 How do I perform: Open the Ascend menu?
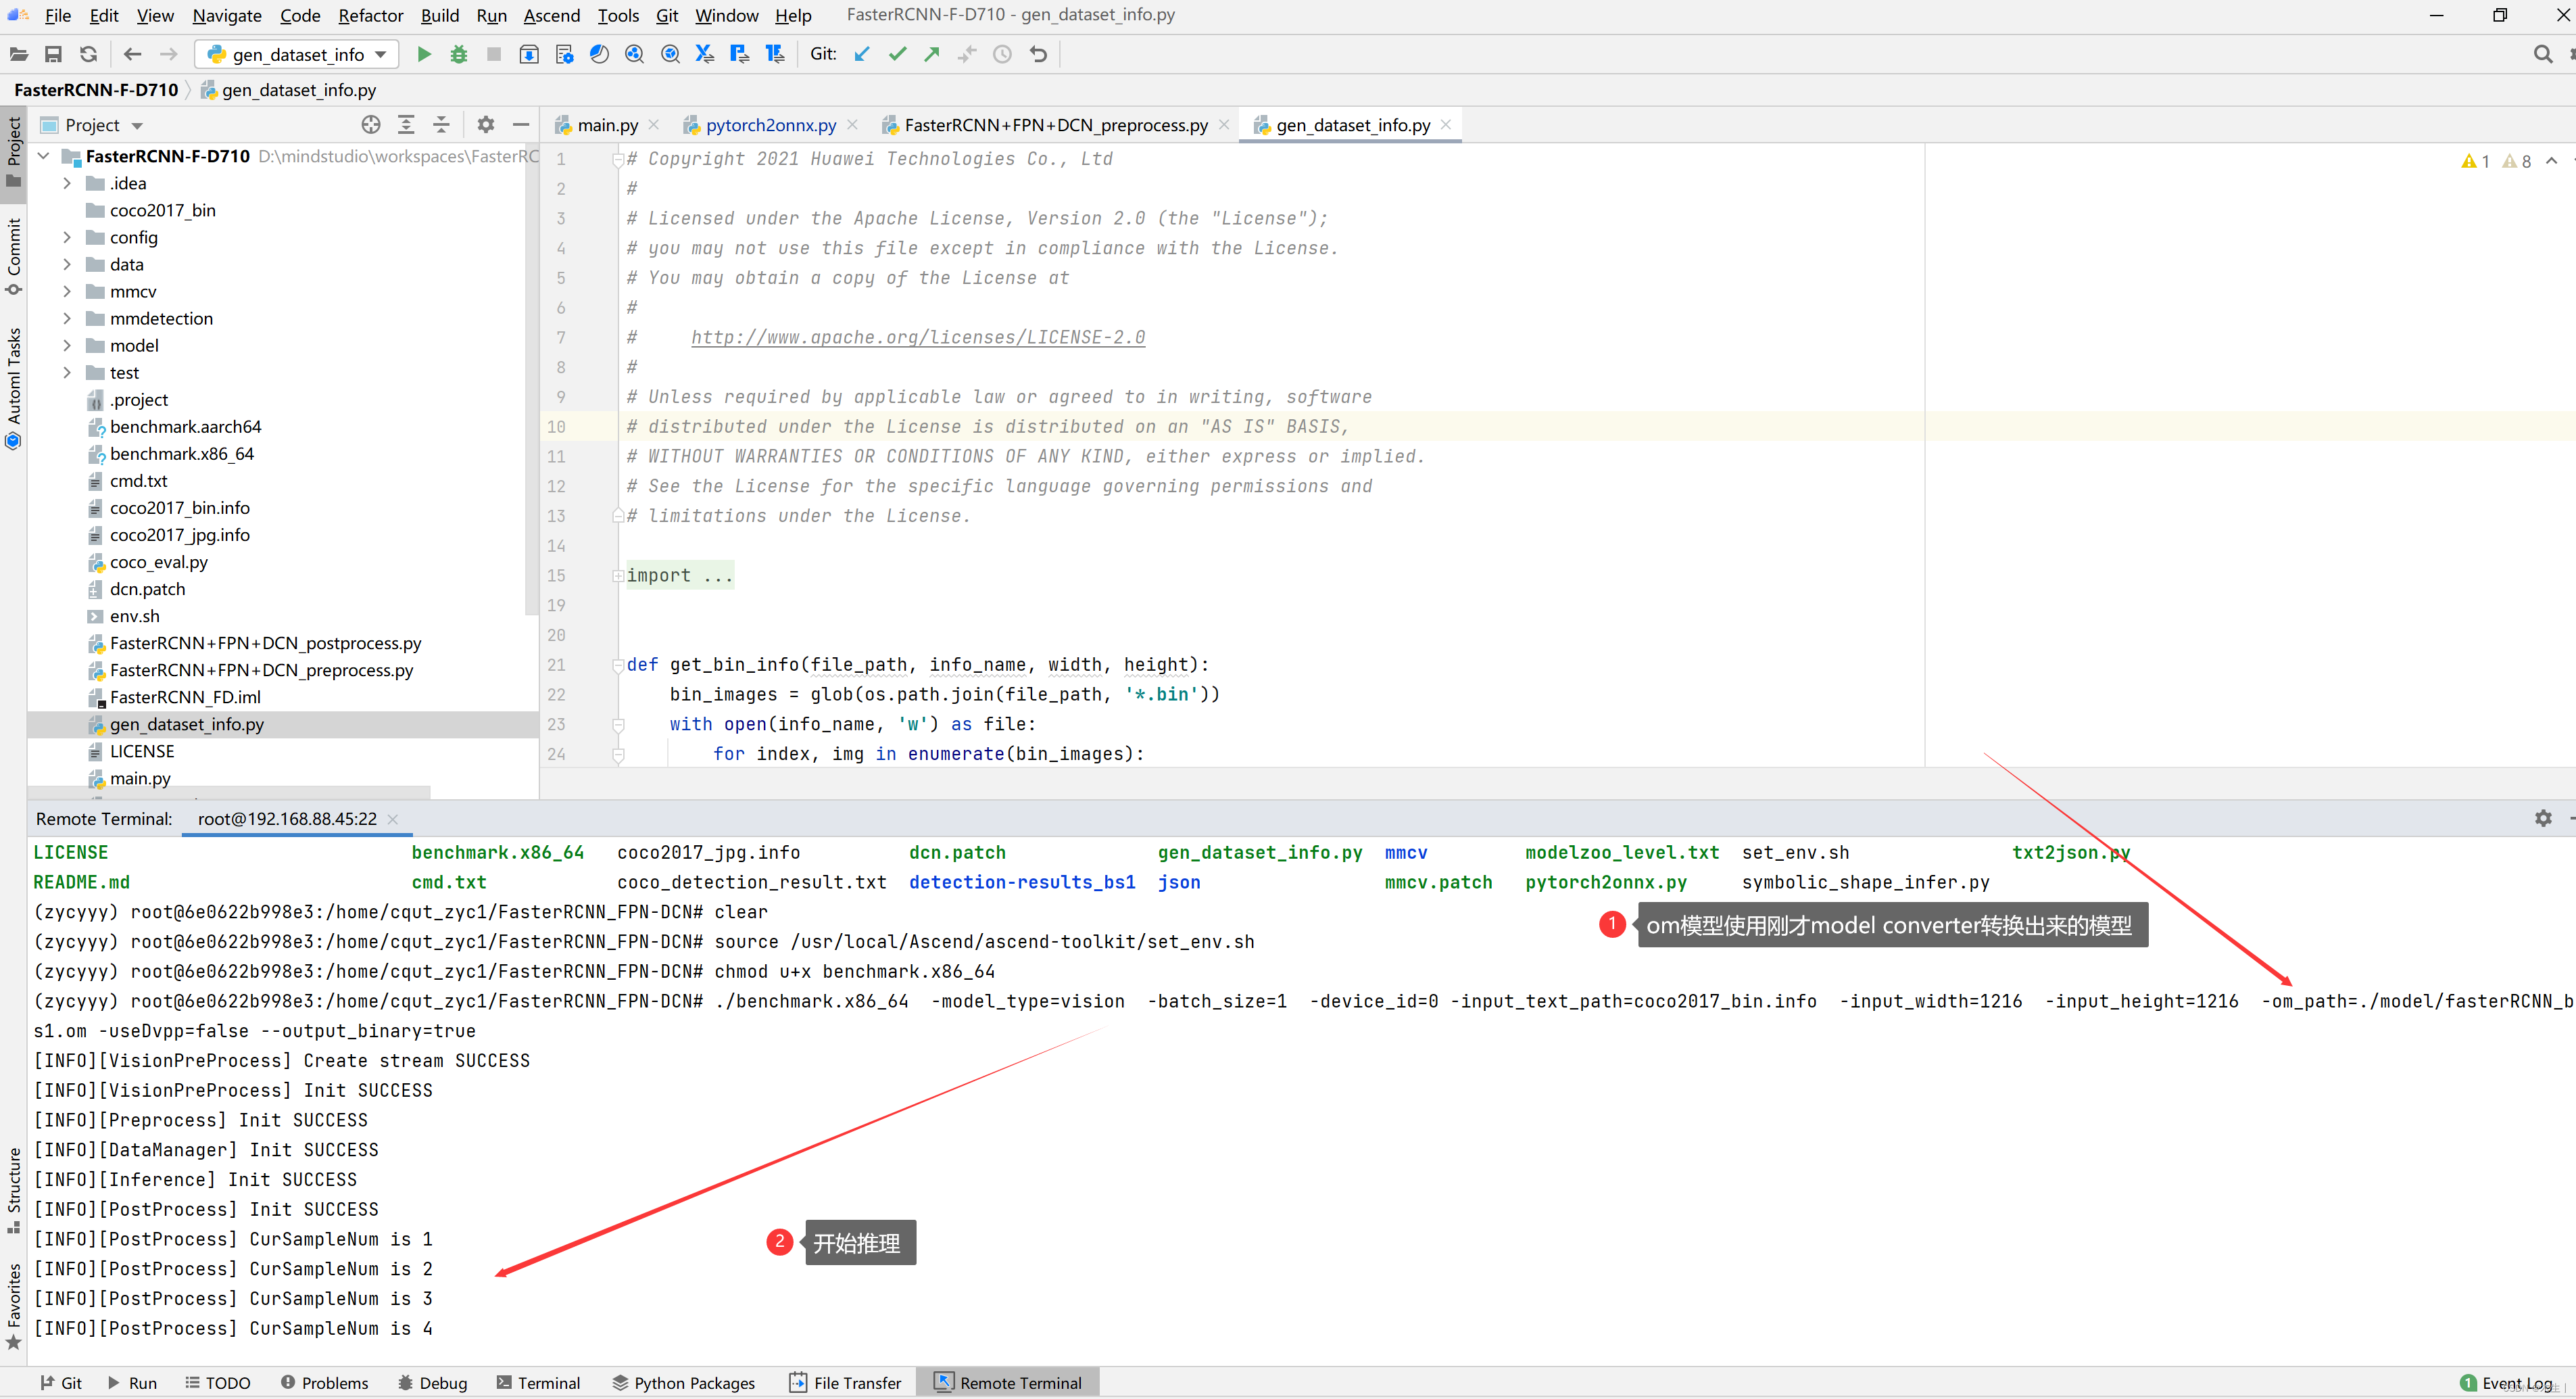click(551, 15)
